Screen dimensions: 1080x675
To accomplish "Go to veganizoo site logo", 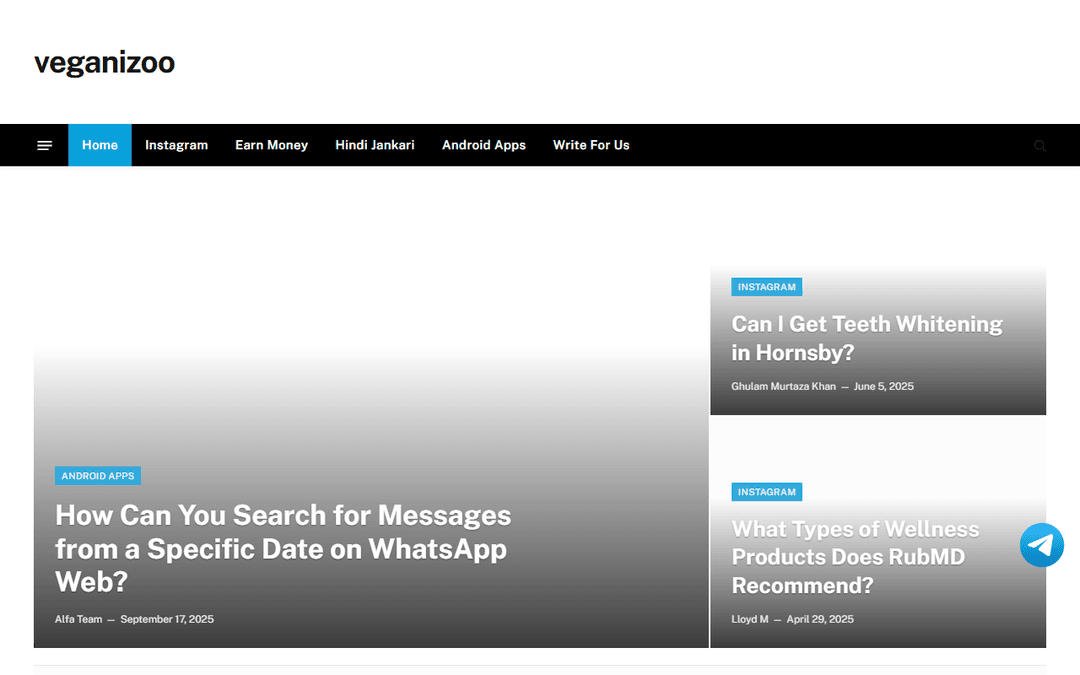I will tap(105, 63).
